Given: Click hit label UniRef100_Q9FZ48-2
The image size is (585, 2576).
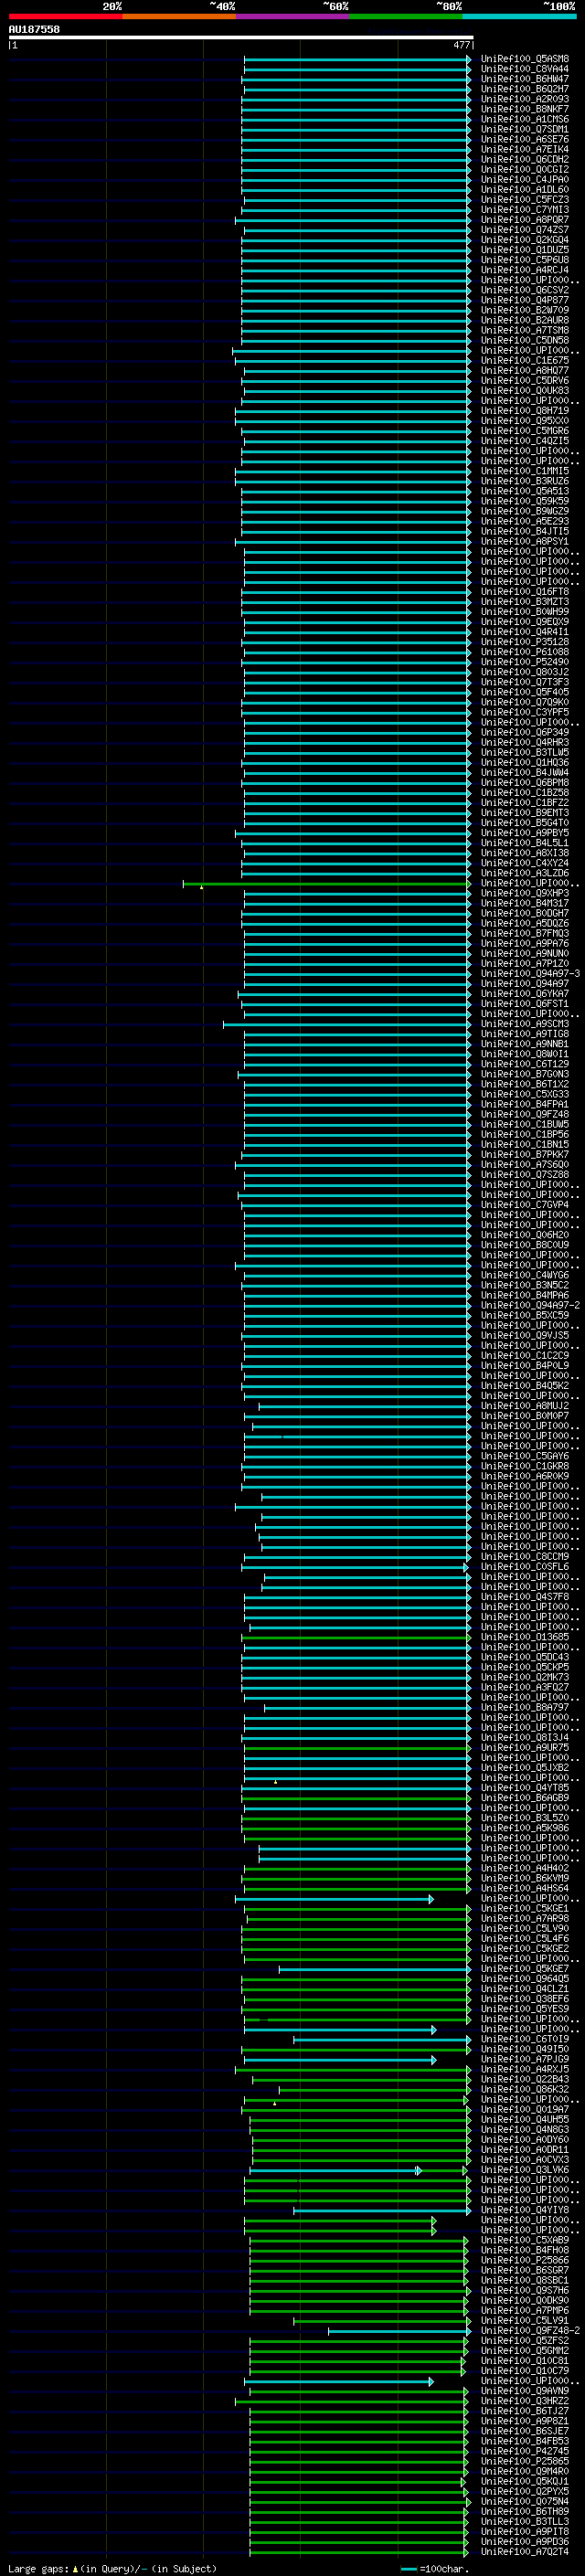Looking at the screenshot, I should [x=530, y=2330].
